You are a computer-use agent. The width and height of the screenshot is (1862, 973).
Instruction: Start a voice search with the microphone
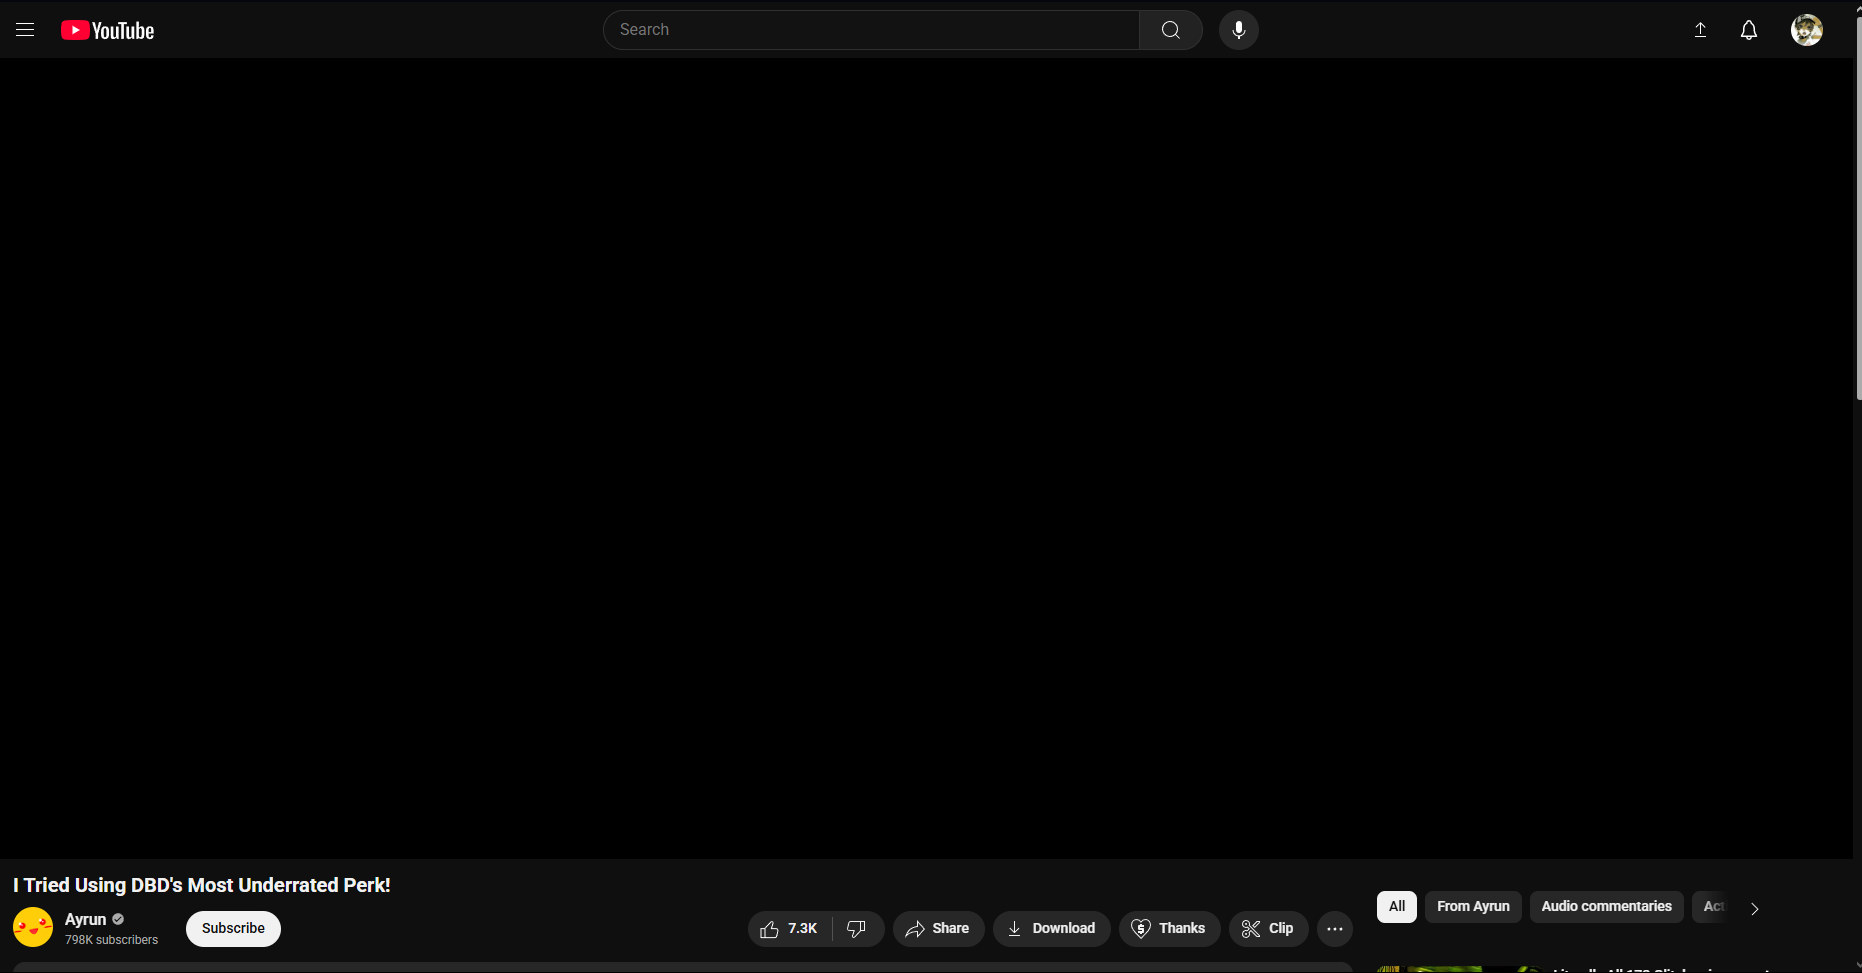tap(1238, 30)
